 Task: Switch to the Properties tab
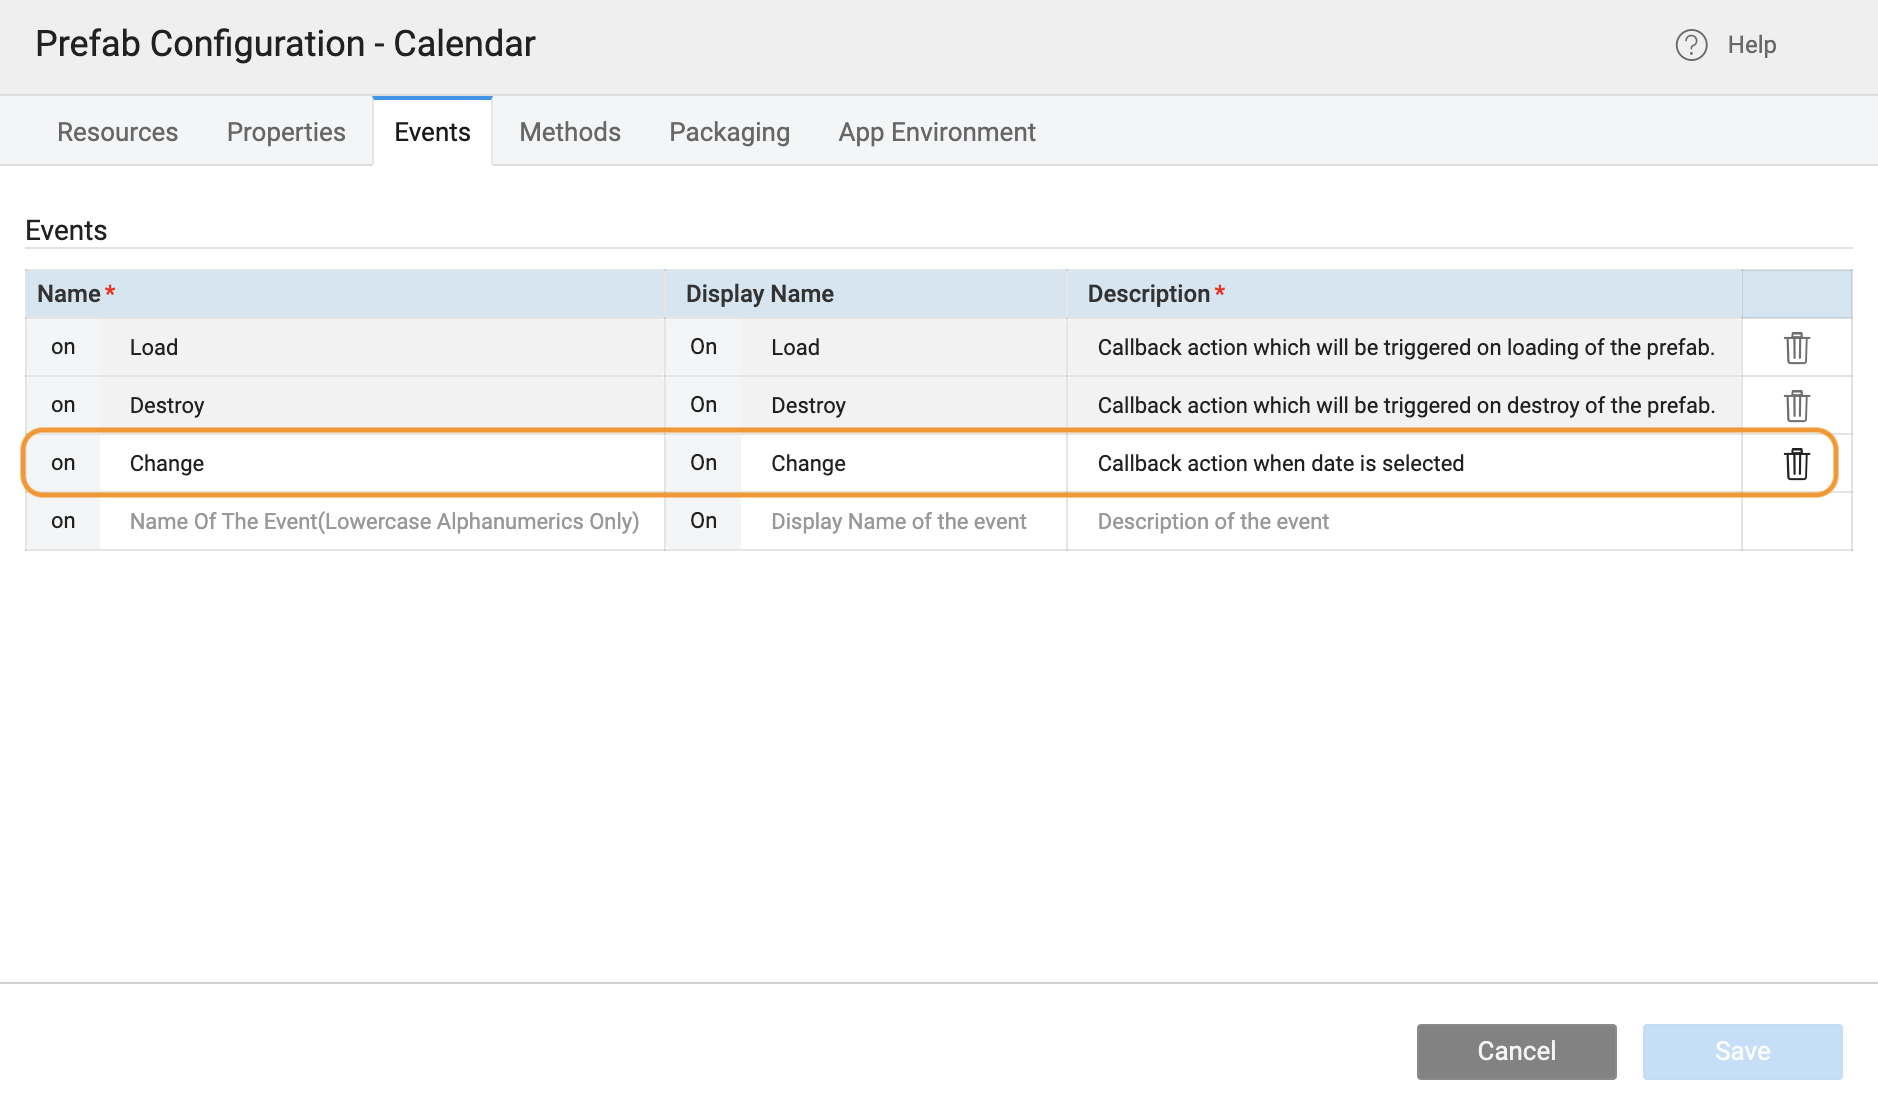click(285, 131)
